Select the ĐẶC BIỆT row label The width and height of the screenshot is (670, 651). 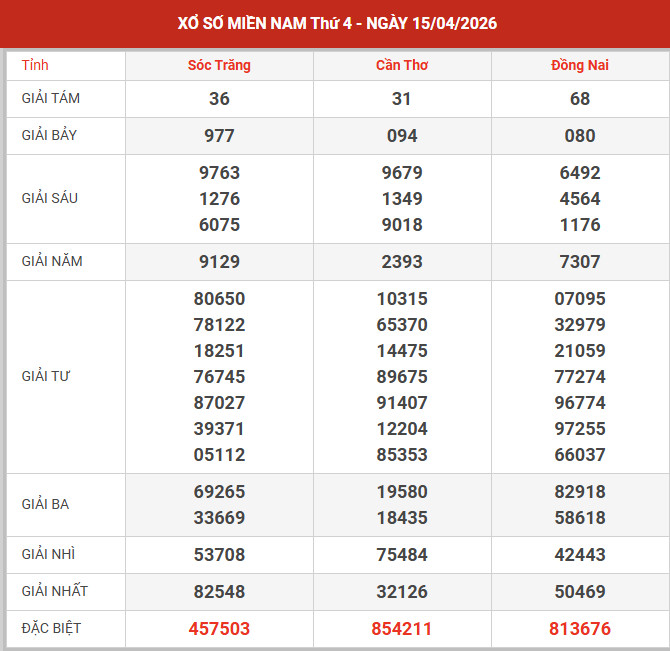point(52,628)
